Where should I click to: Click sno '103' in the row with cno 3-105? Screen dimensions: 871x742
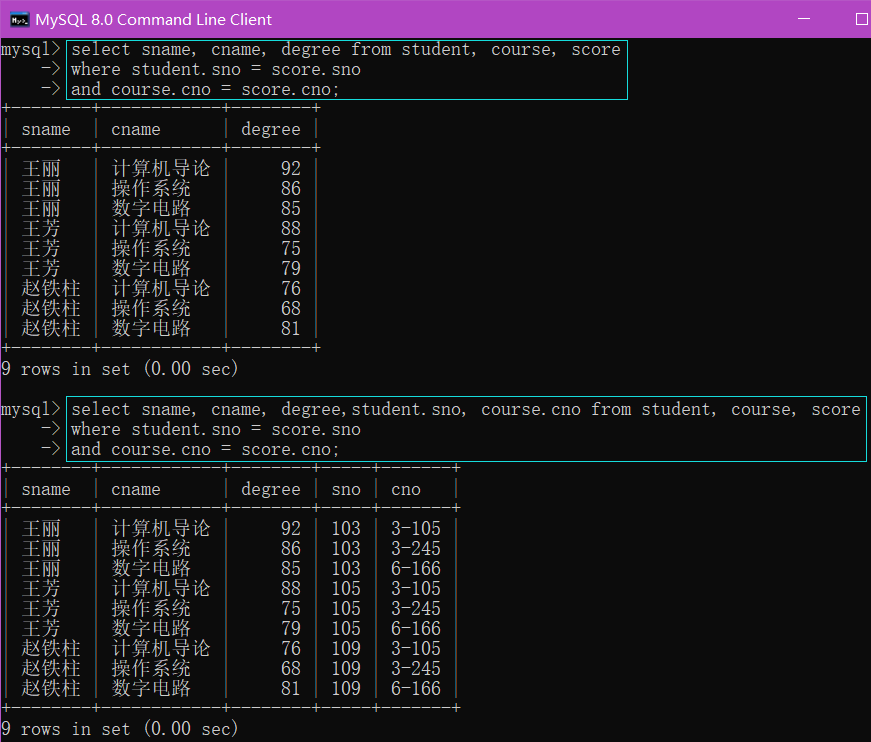346,528
